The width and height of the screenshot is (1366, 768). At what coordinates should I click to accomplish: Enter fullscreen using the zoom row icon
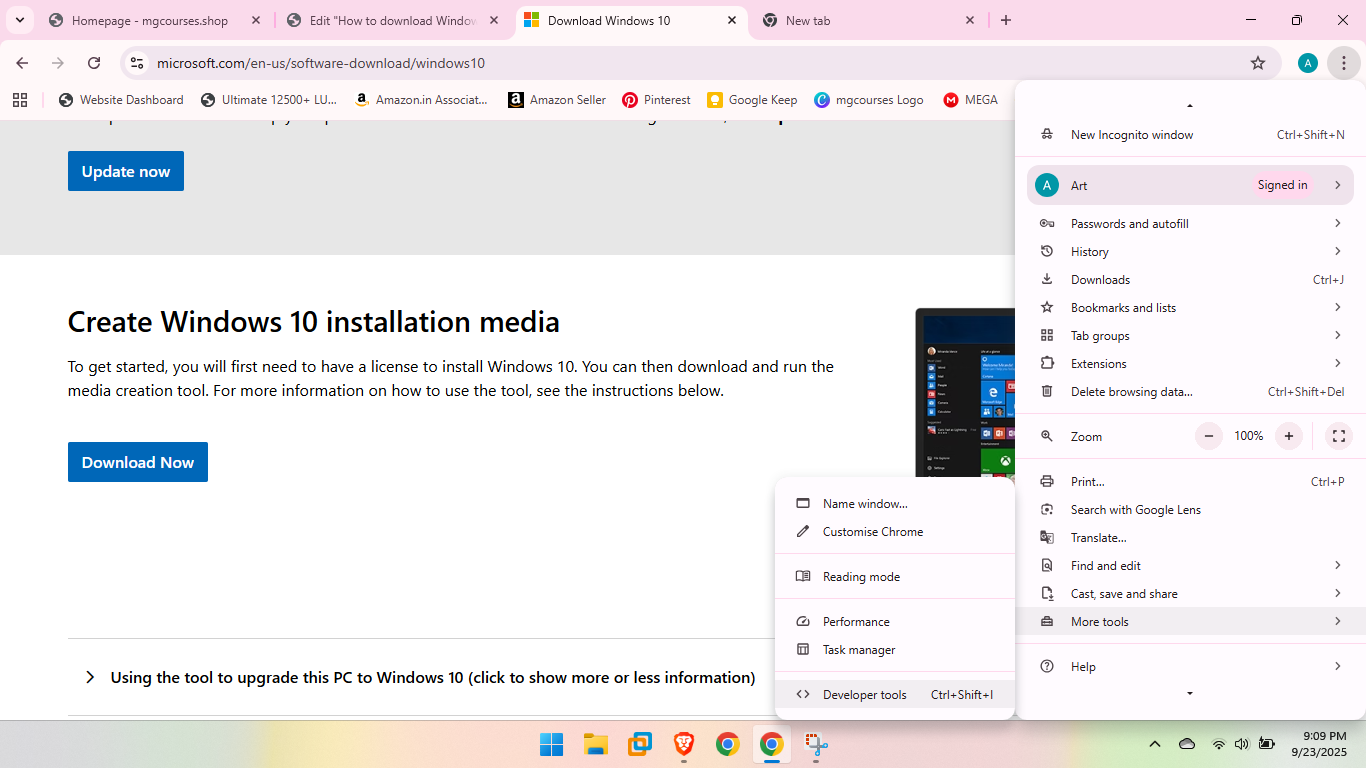pyautogui.click(x=1338, y=436)
